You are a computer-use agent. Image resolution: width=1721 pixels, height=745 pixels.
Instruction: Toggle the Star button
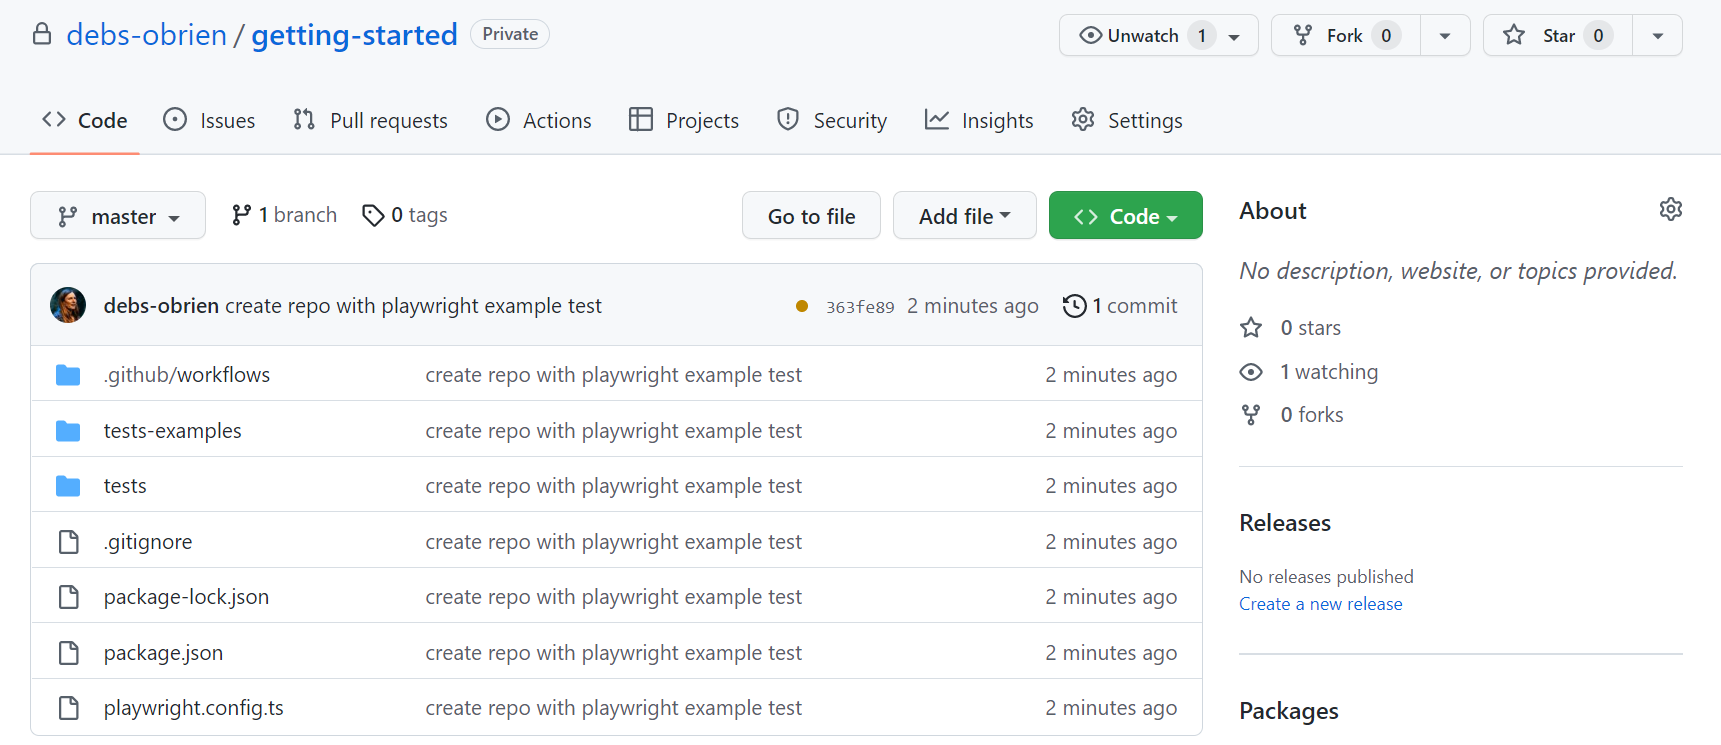pyautogui.click(x=1558, y=35)
